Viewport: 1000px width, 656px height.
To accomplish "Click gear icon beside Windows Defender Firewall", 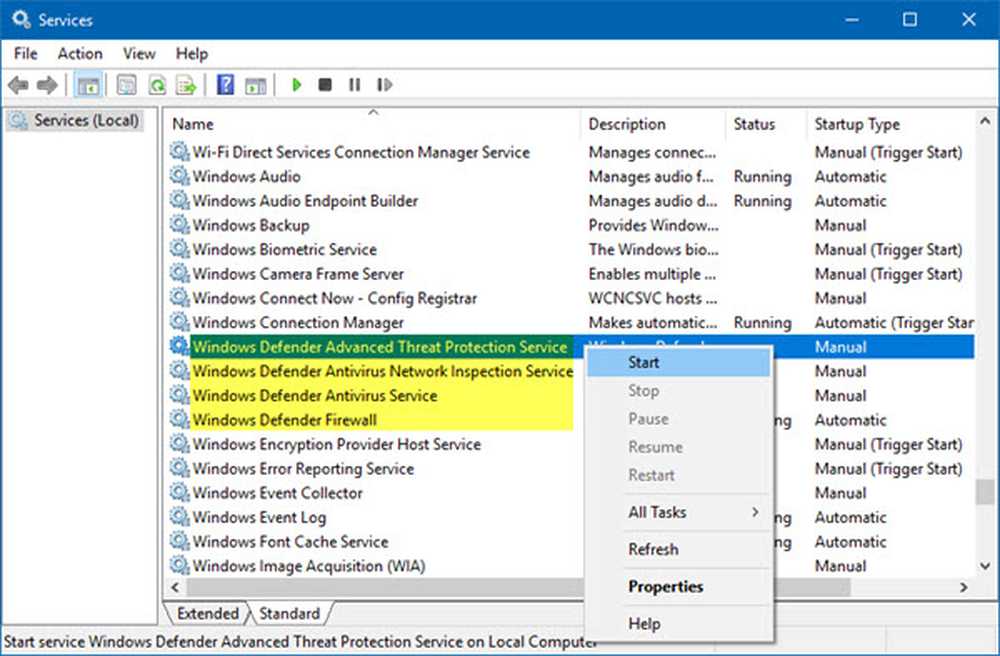I will point(179,419).
